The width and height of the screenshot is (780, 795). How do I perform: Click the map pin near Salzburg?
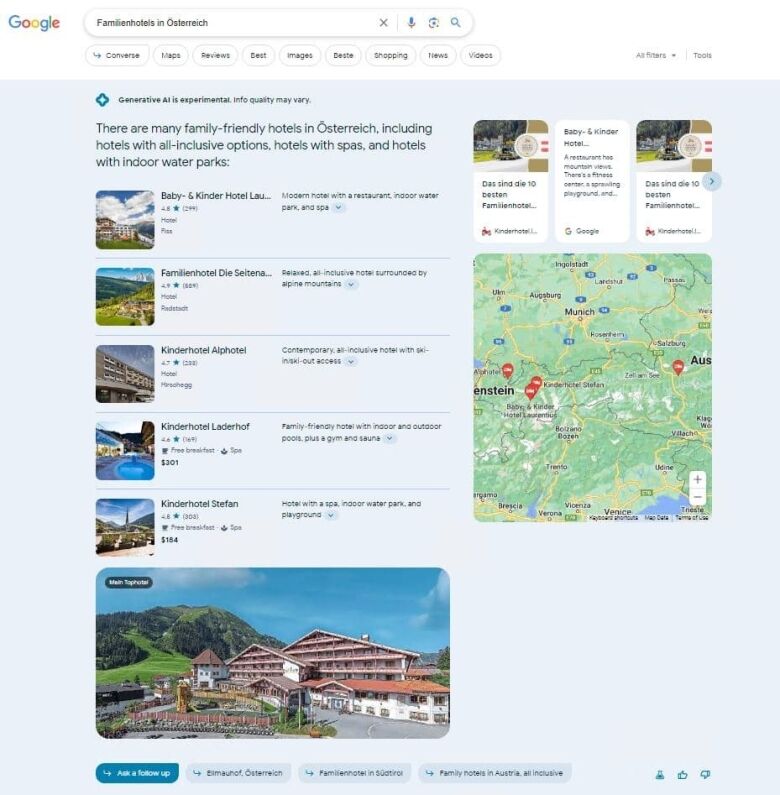(678, 367)
